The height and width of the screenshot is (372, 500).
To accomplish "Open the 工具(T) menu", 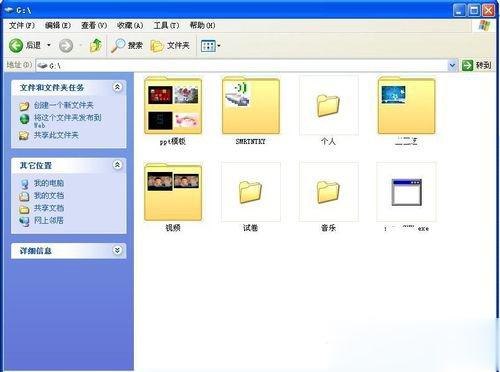I will [x=166, y=25].
